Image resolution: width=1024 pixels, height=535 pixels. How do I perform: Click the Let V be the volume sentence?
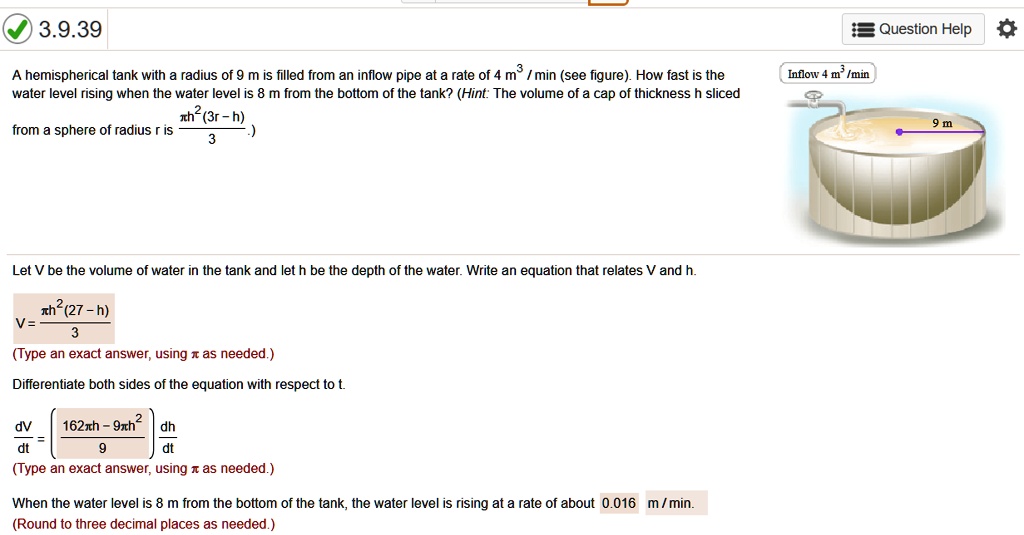tap(354, 271)
